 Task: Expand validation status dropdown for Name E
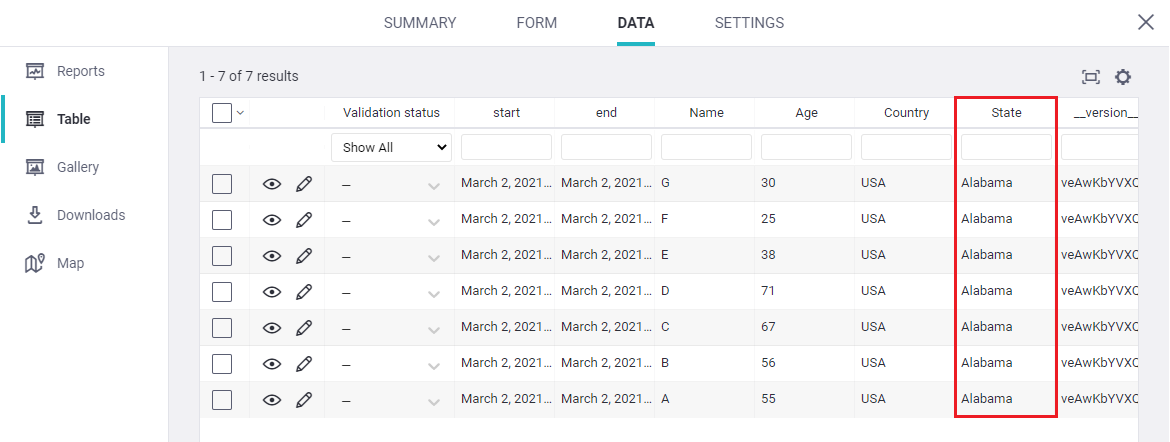(x=434, y=257)
